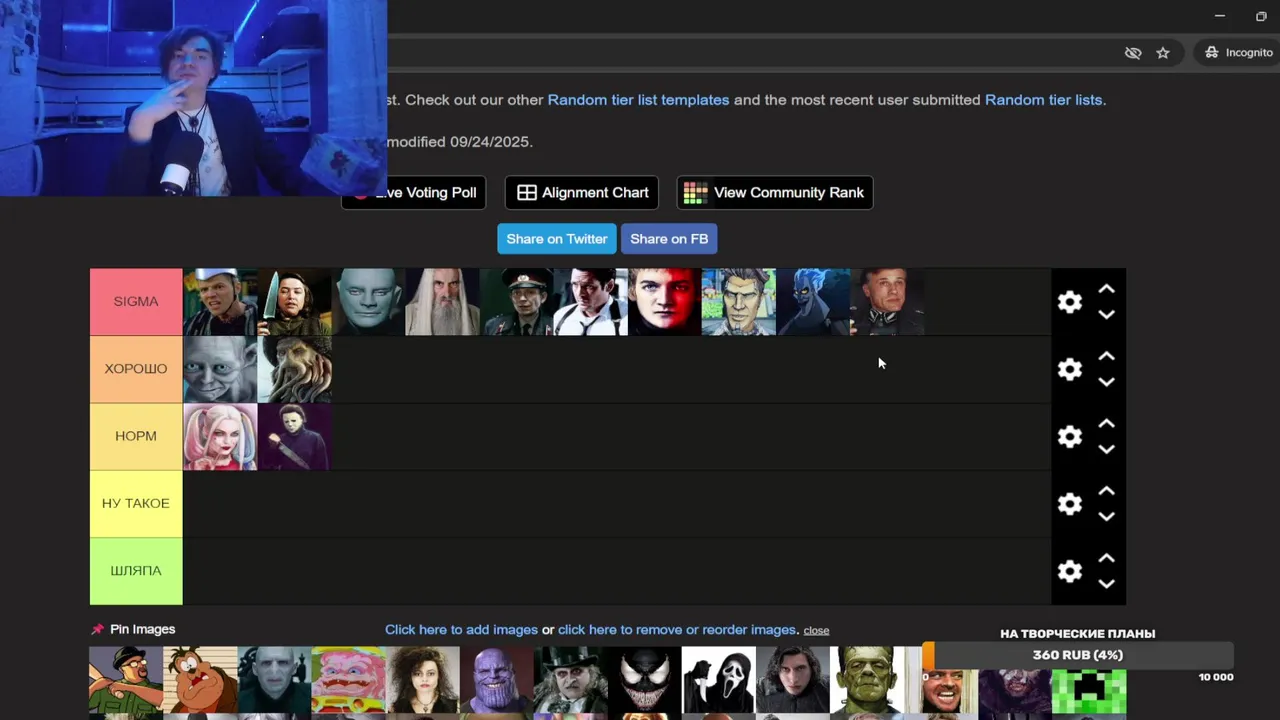
Task: Select the SIGMA tier label
Action: (136, 302)
